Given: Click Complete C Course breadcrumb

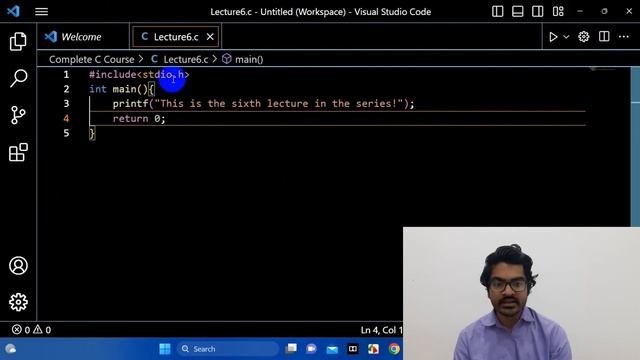Looking at the screenshot, I should pos(91,59).
